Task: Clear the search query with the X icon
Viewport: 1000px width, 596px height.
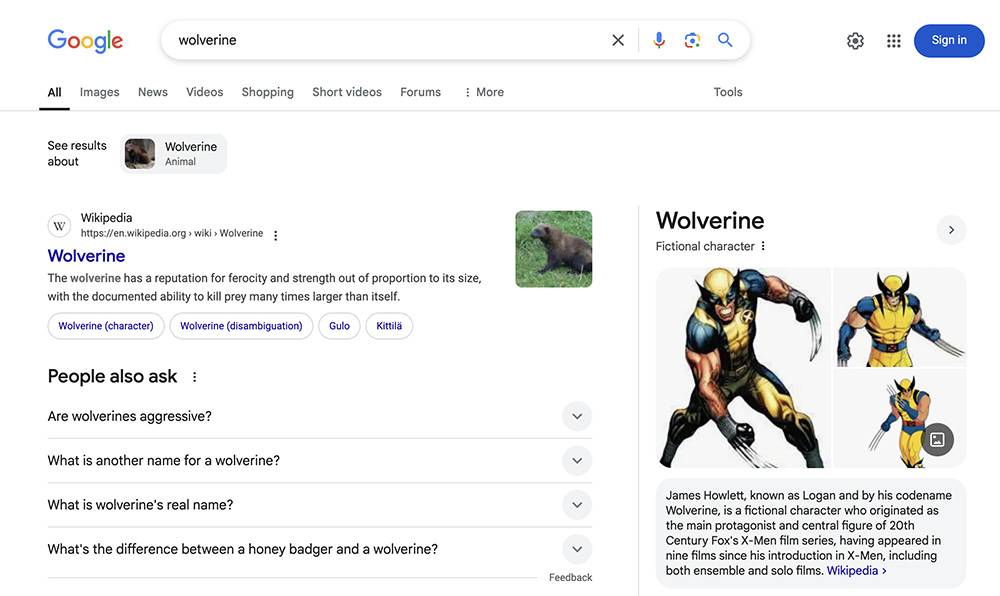Action: [x=618, y=40]
